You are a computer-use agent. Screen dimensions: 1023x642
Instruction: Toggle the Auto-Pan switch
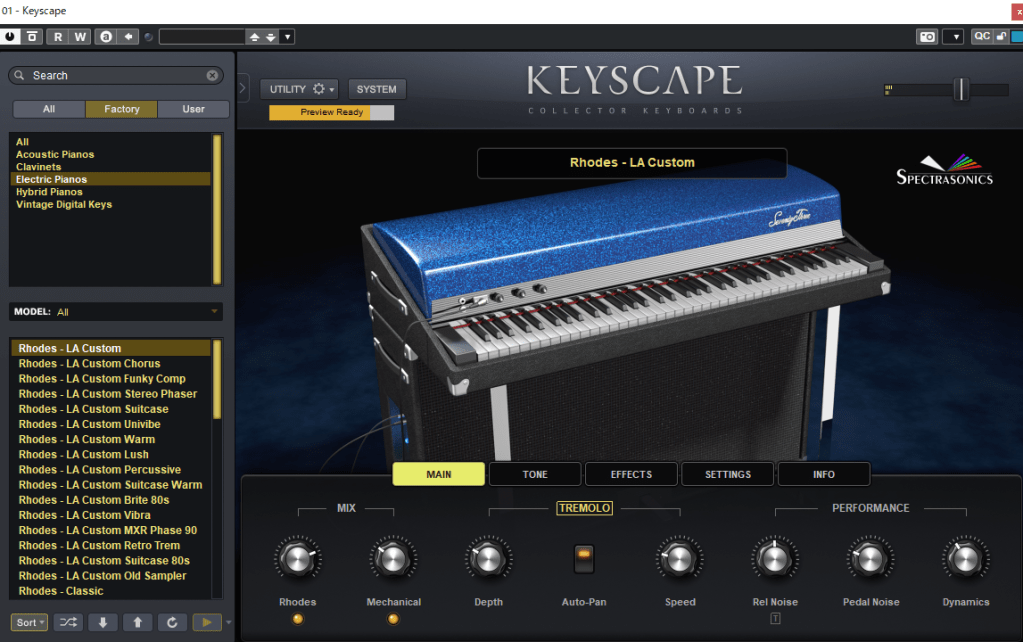pyautogui.click(x=584, y=558)
